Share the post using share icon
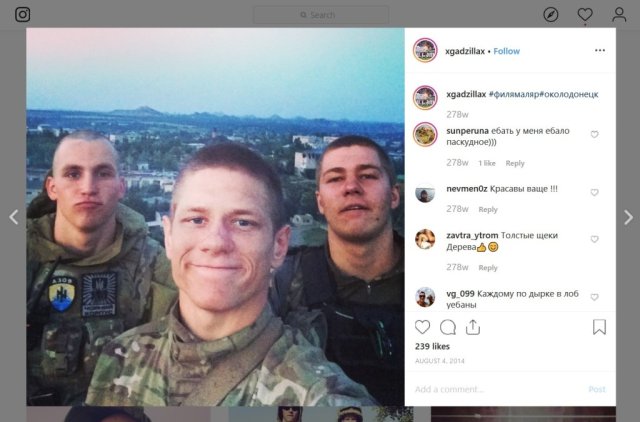Viewport: 640px width, 422px height. 473,327
